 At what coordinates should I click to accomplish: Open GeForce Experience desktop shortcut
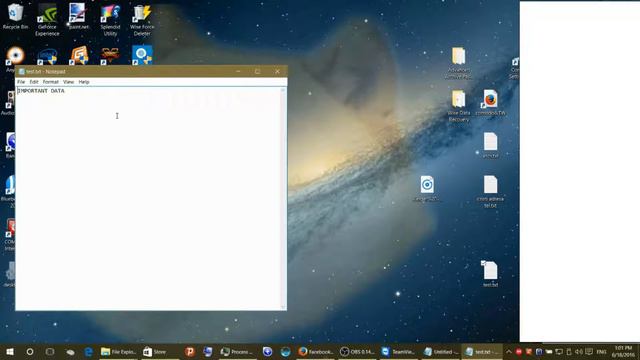click(47, 20)
